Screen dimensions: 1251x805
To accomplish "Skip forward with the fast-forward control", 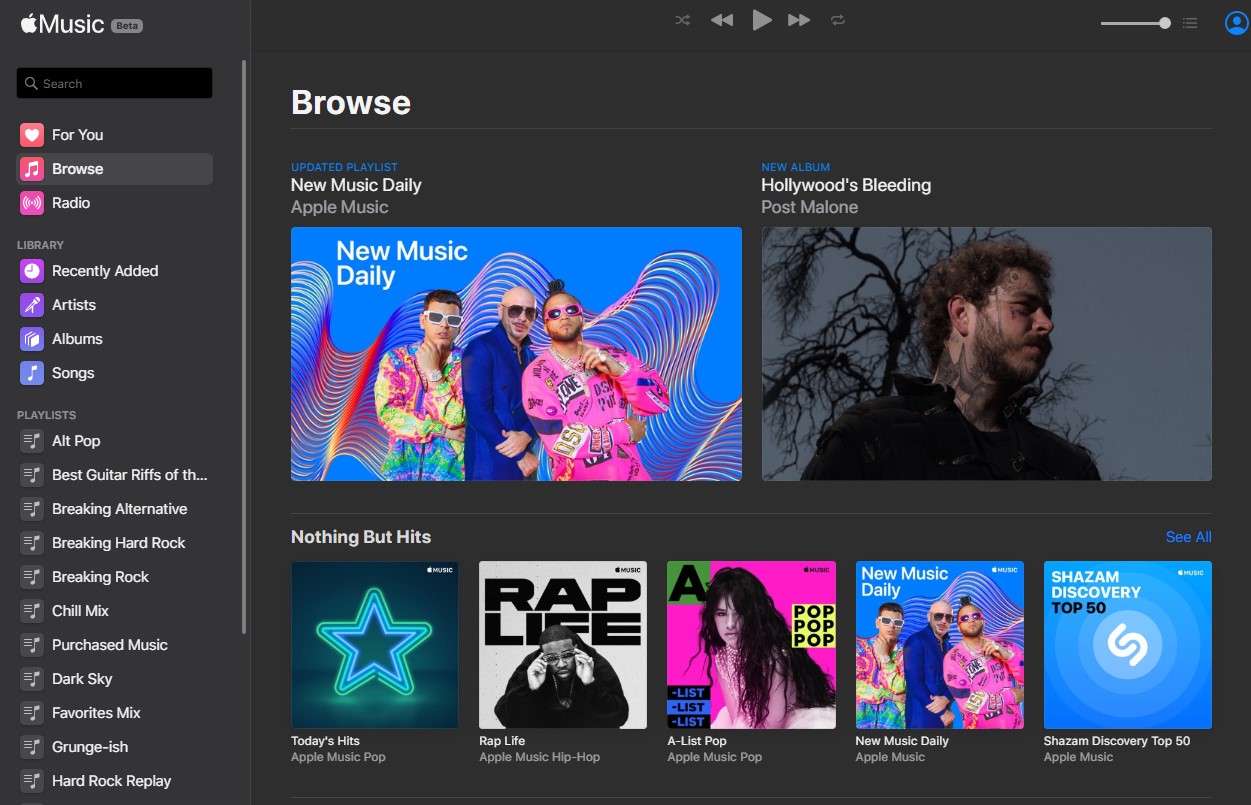I will (x=799, y=19).
